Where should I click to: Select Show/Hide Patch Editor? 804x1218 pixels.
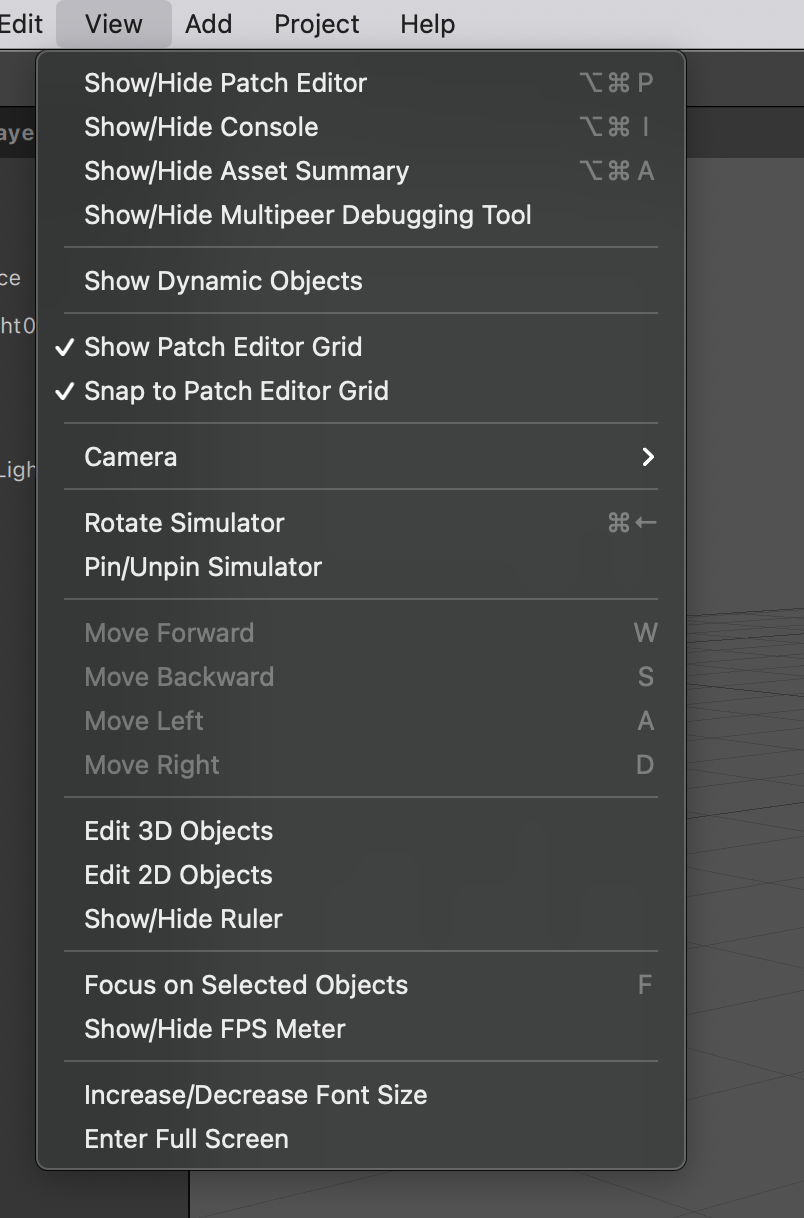pos(225,83)
